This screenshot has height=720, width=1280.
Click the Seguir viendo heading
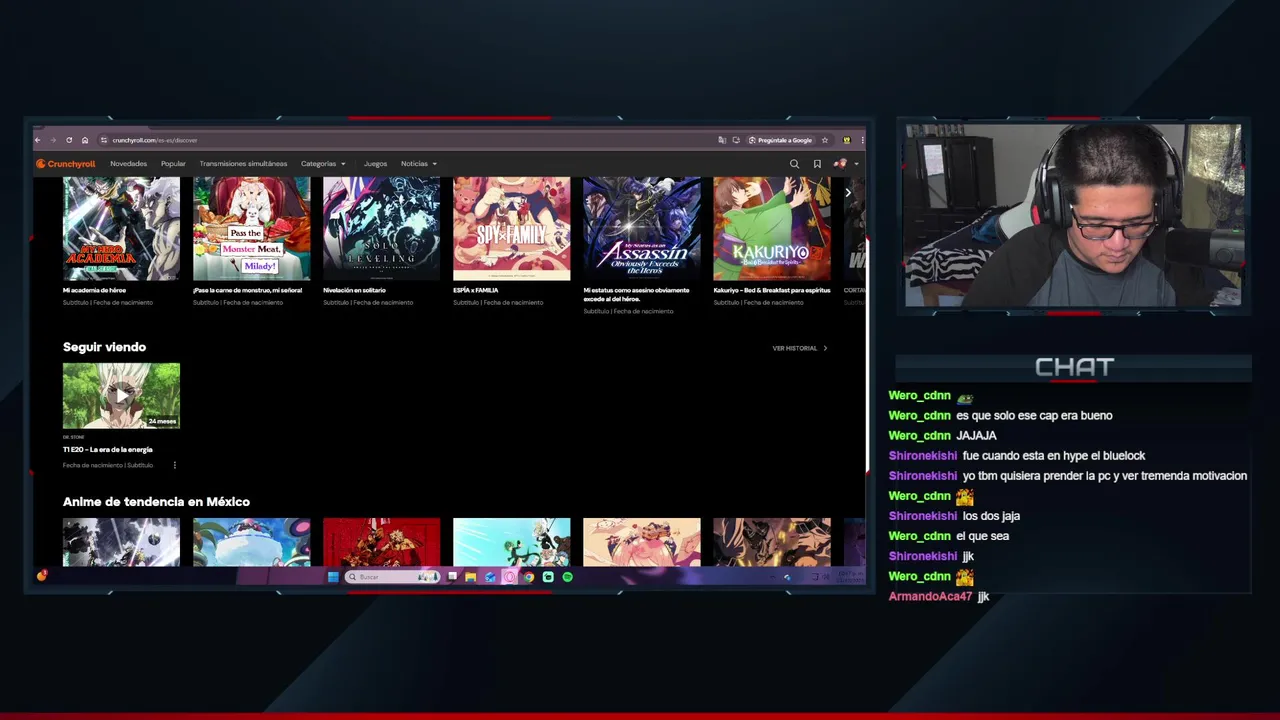(x=104, y=347)
